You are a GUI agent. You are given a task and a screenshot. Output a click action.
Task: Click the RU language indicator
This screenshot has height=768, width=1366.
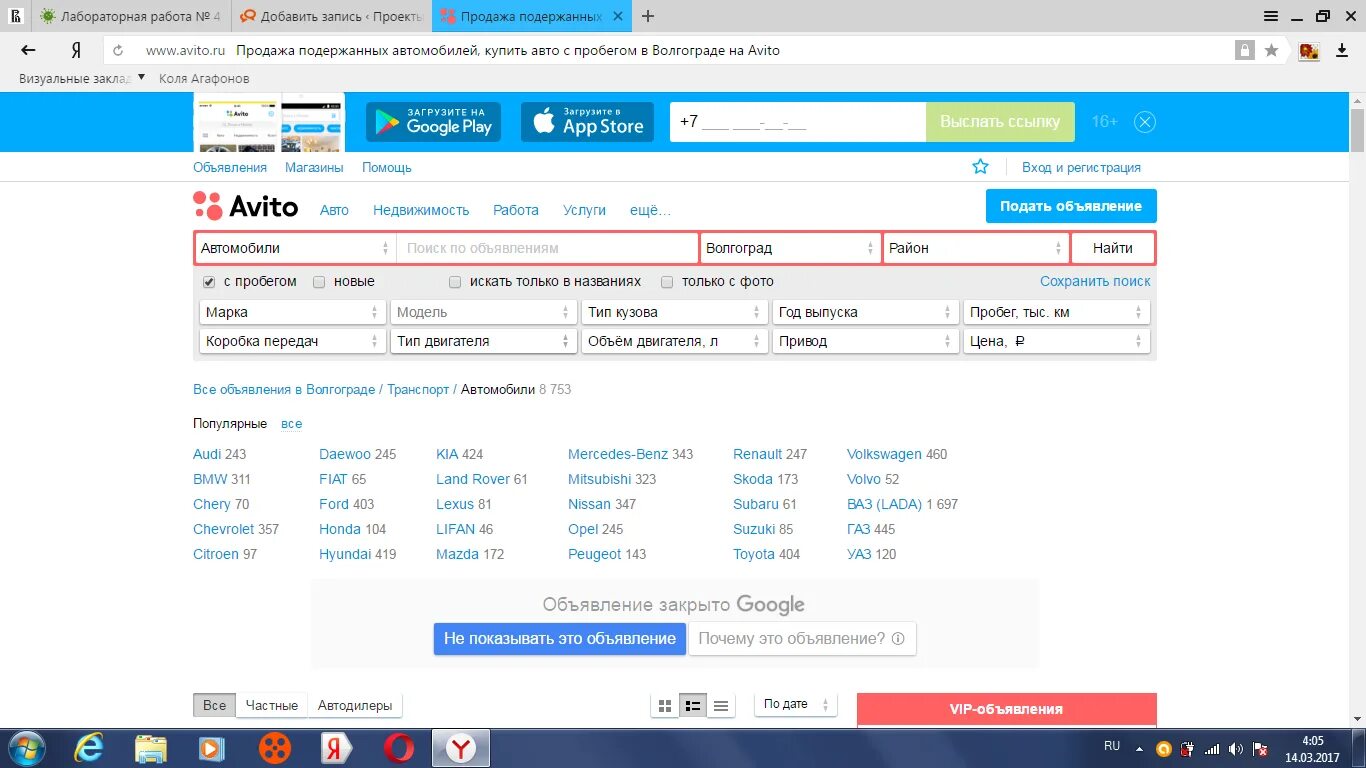(1112, 746)
